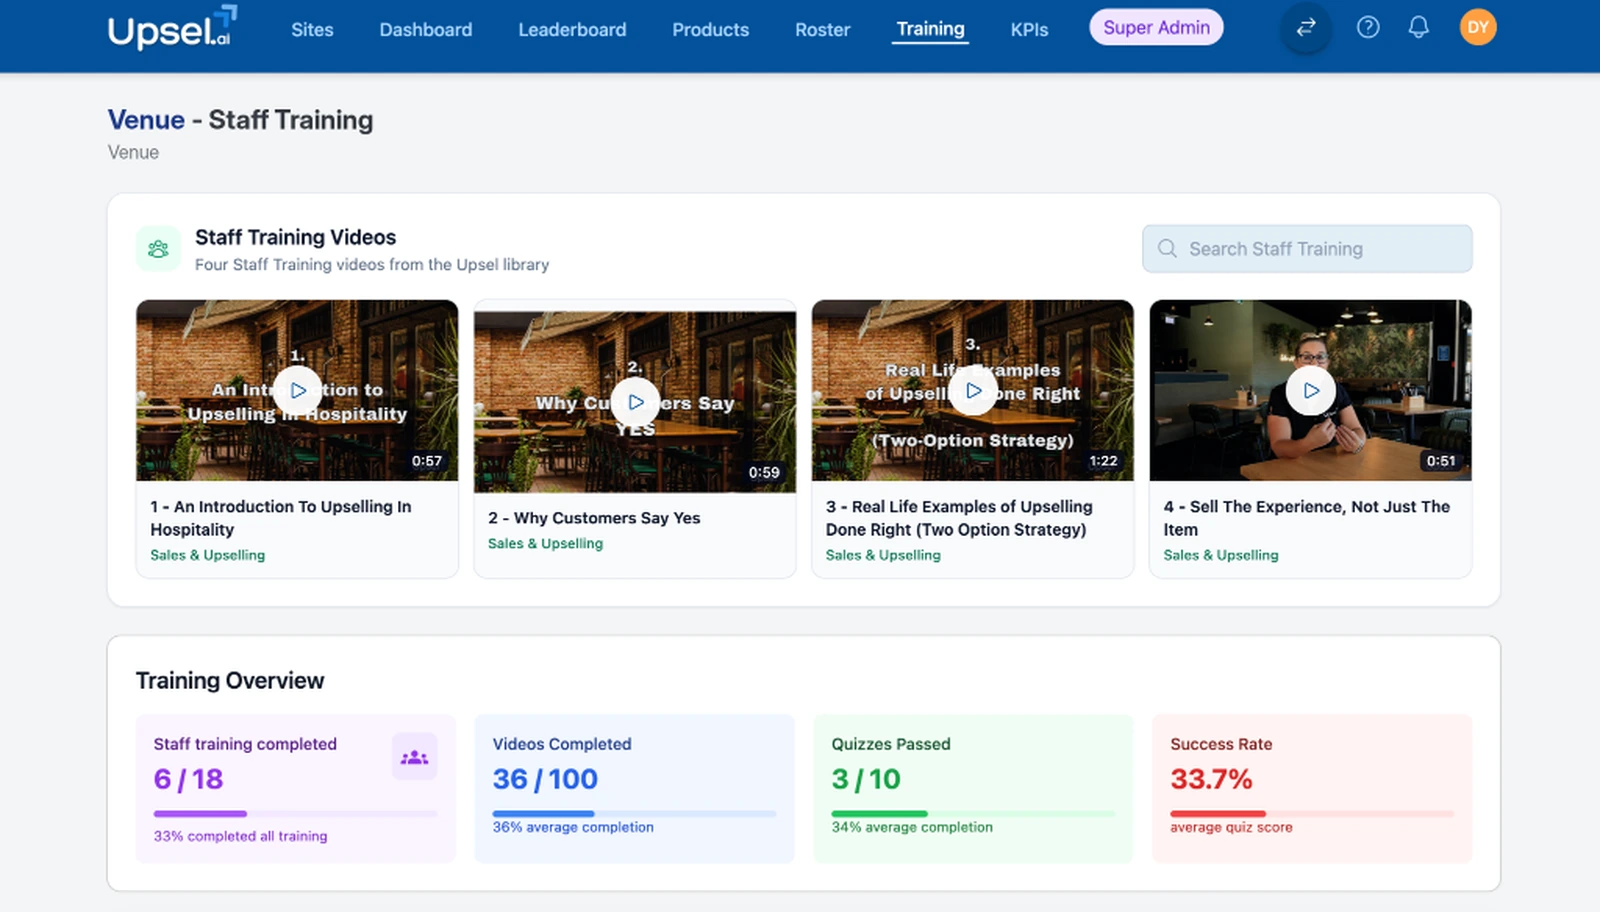Image resolution: width=1600 pixels, height=912 pixels.
Task: Click the '36 / 100' videos completed value
Action: [545, 779]
